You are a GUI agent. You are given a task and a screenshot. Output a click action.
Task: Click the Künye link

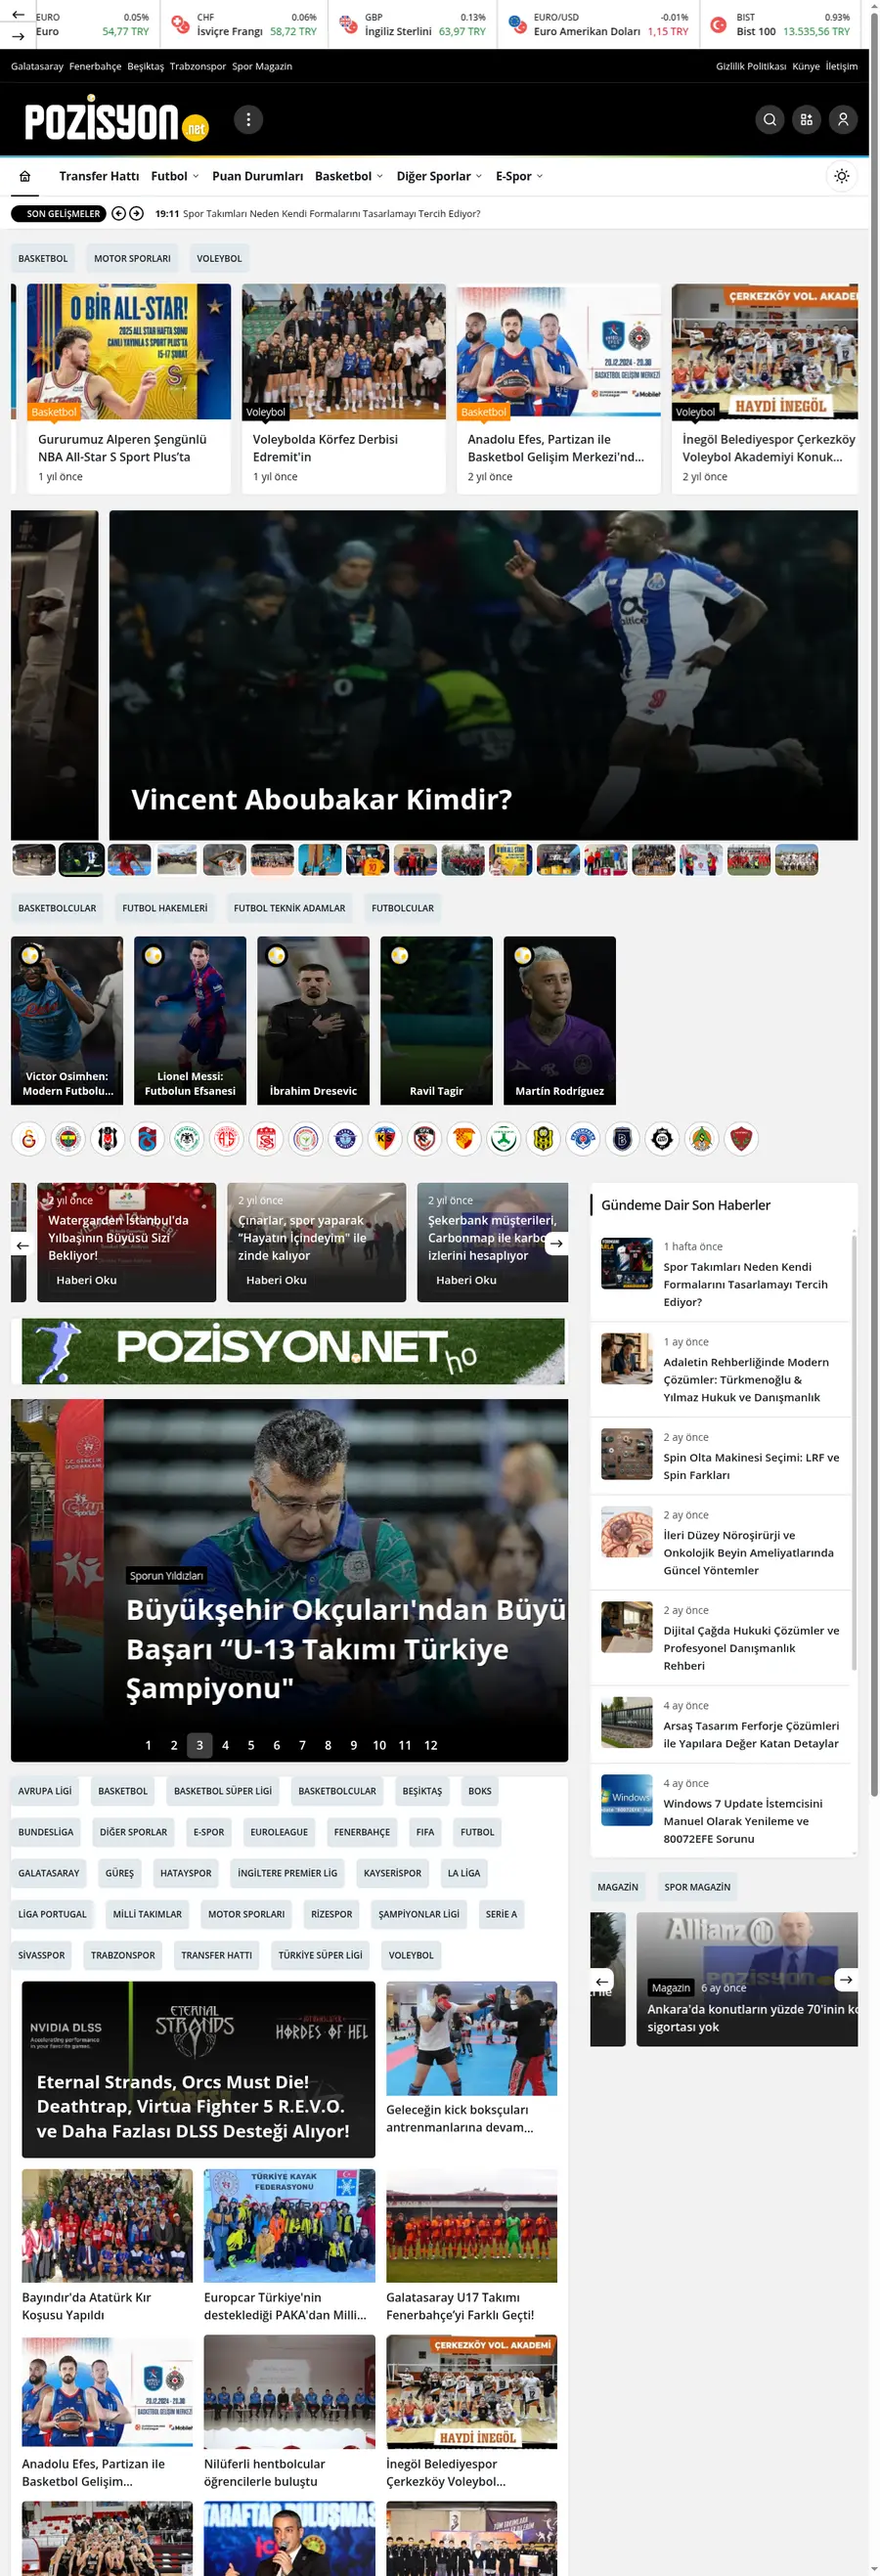(805, 66)
